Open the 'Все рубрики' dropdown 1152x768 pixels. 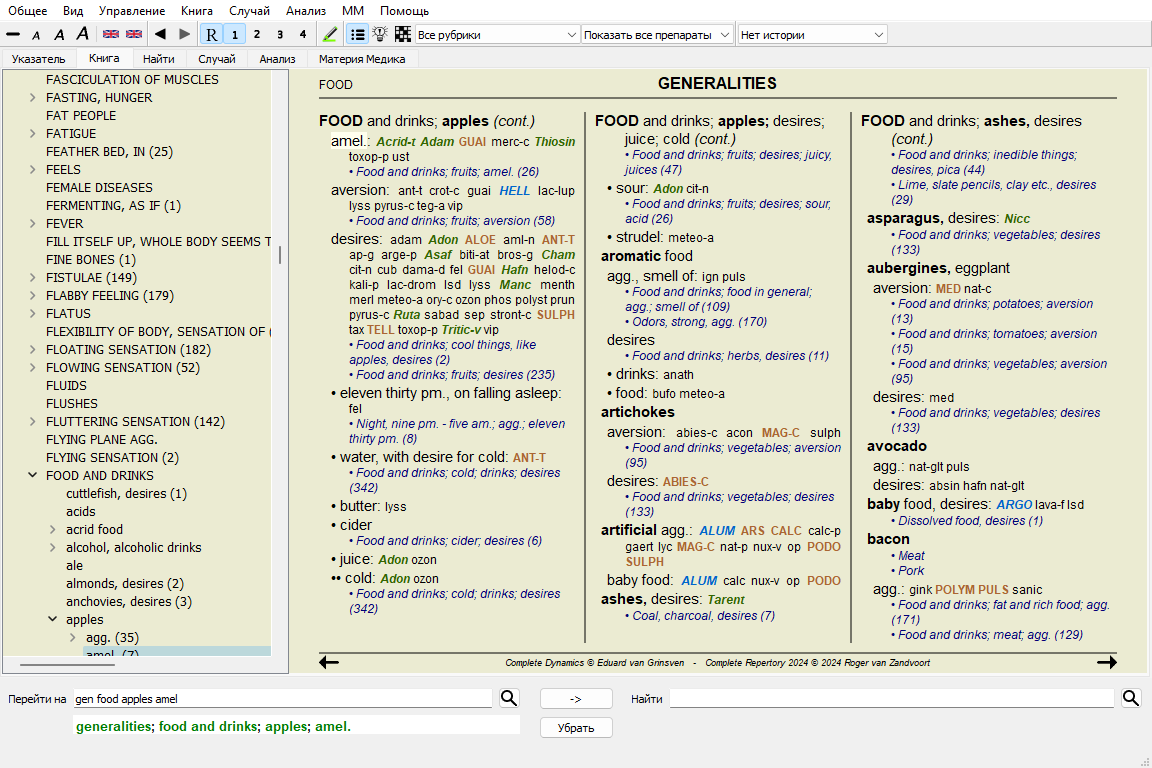tap(497, 35)
